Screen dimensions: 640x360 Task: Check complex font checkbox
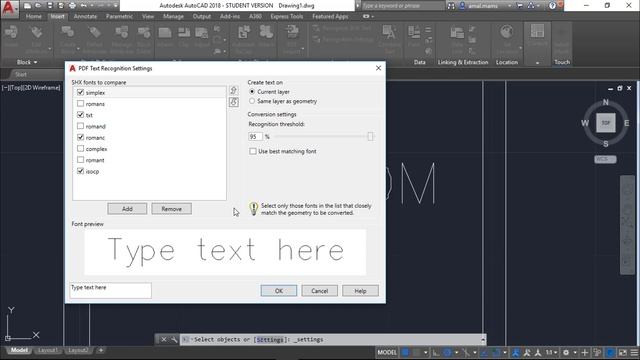(80, 149)
